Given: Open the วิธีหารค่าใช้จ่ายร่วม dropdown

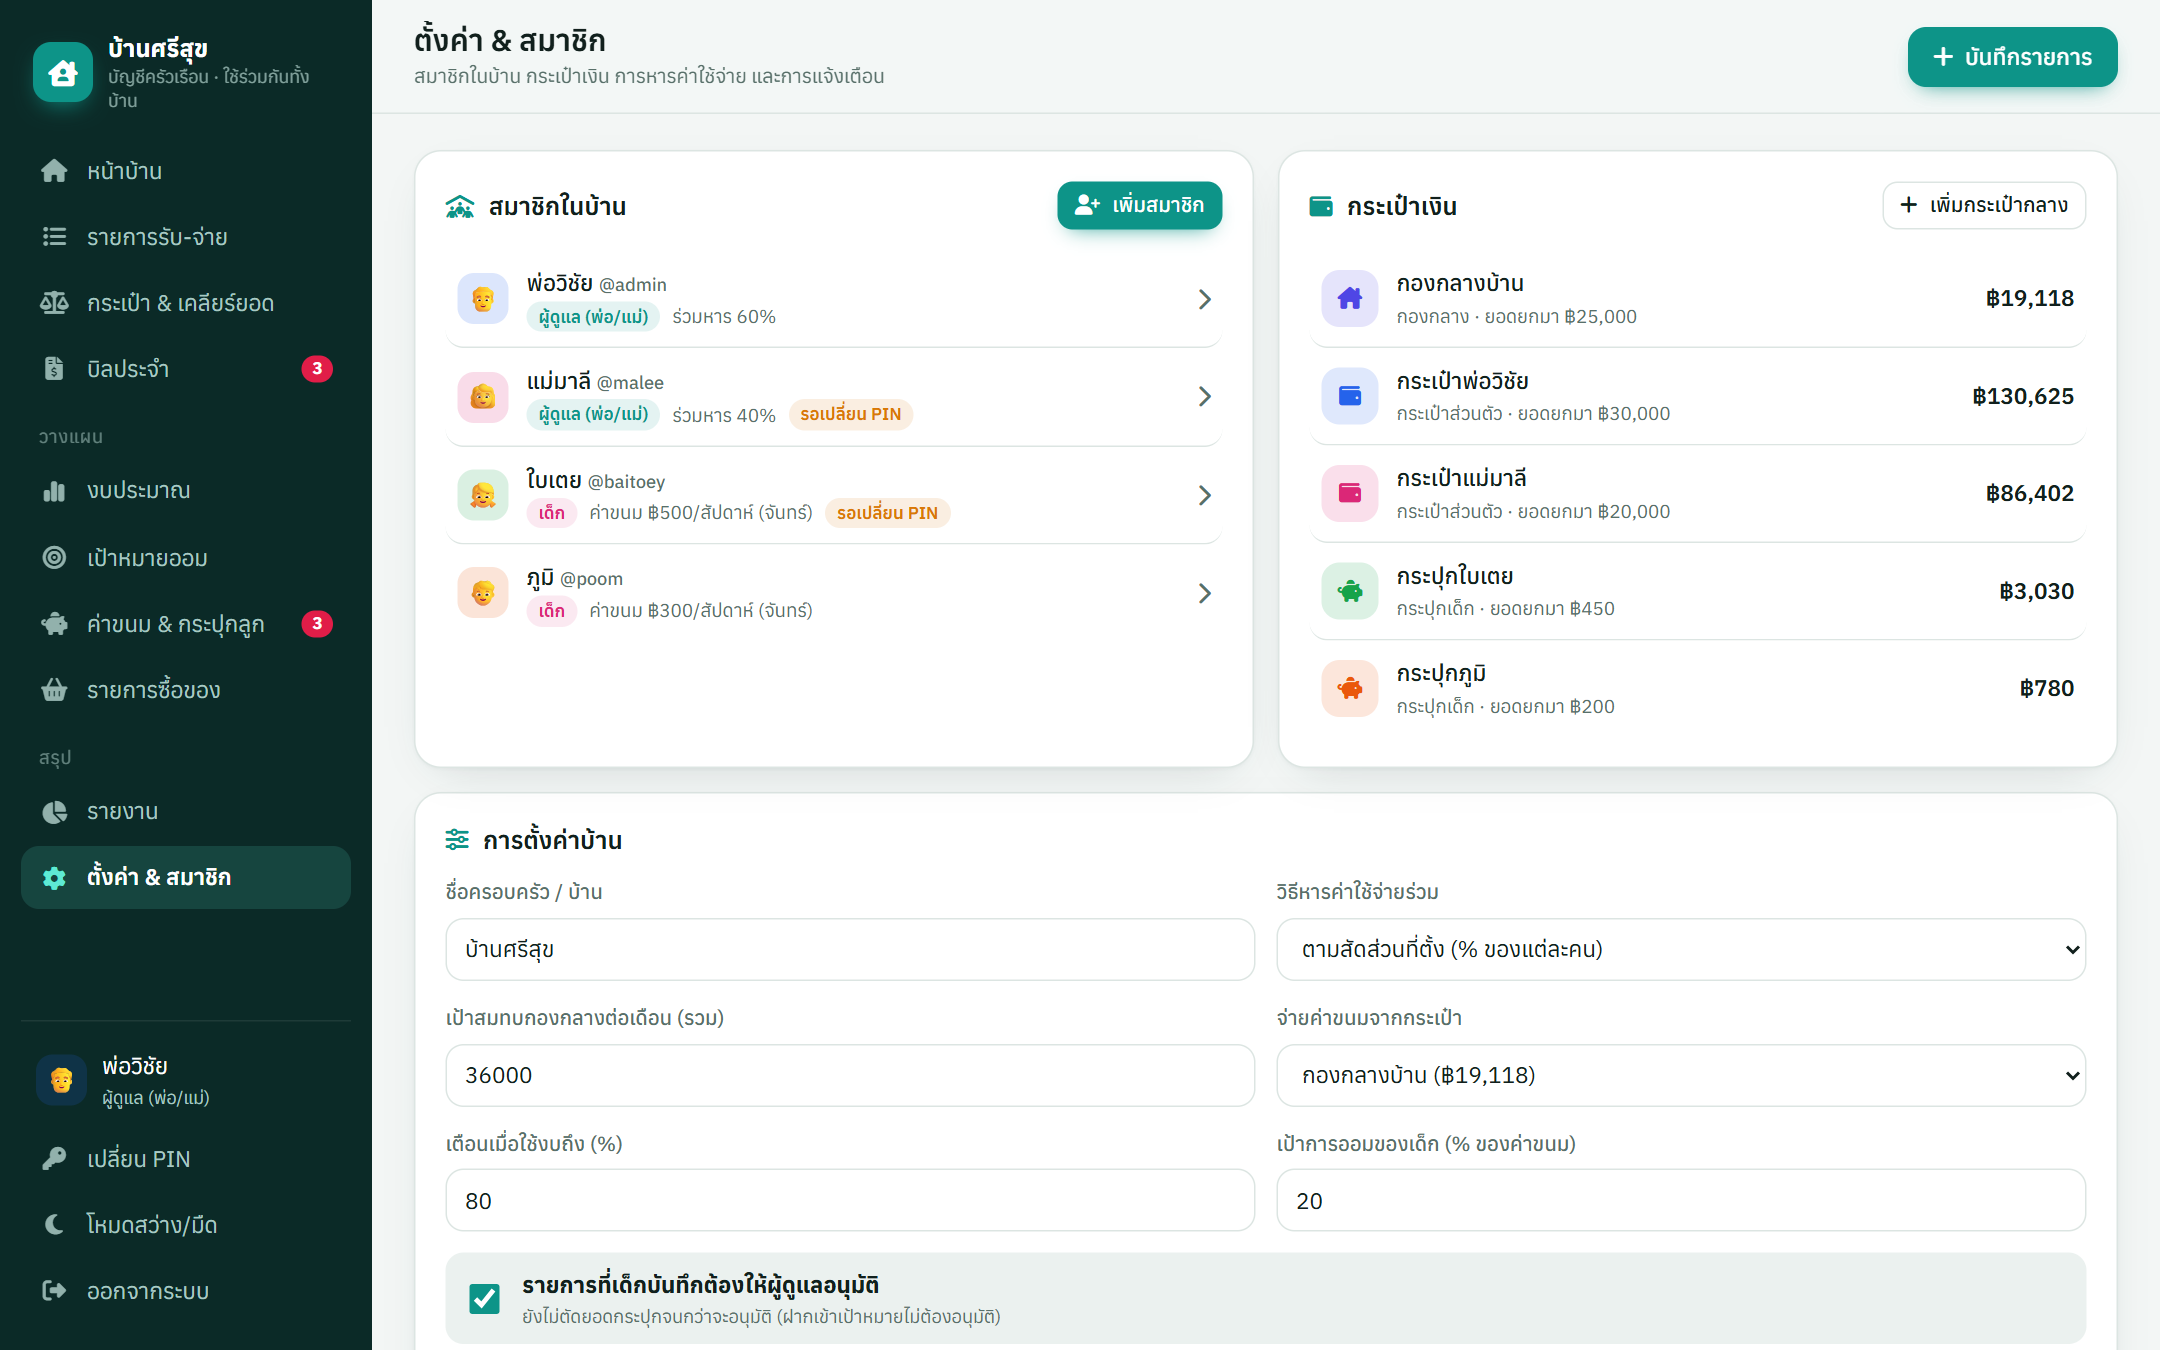Looking at the screenshot, I should (x=1681, y=949).
